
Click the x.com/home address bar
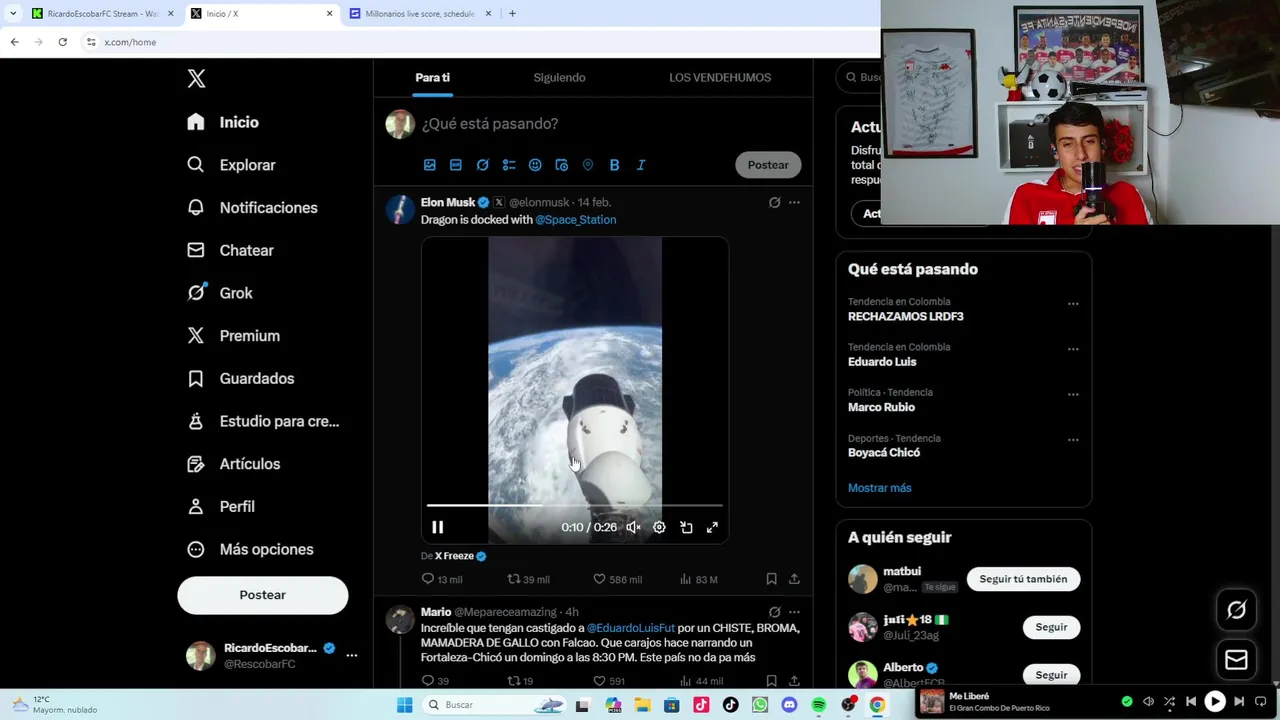click(480, 42)
